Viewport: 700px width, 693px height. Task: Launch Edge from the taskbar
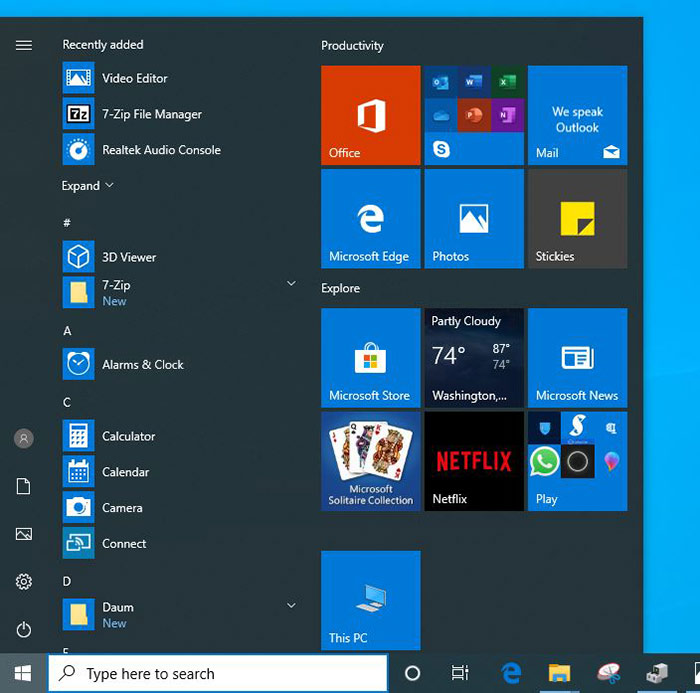[511, 673]
